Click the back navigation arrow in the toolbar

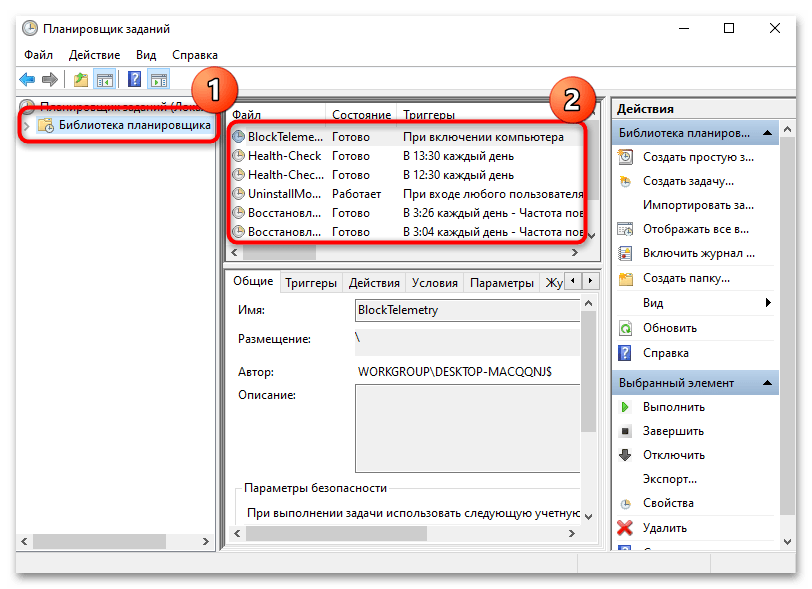(27, 79)
